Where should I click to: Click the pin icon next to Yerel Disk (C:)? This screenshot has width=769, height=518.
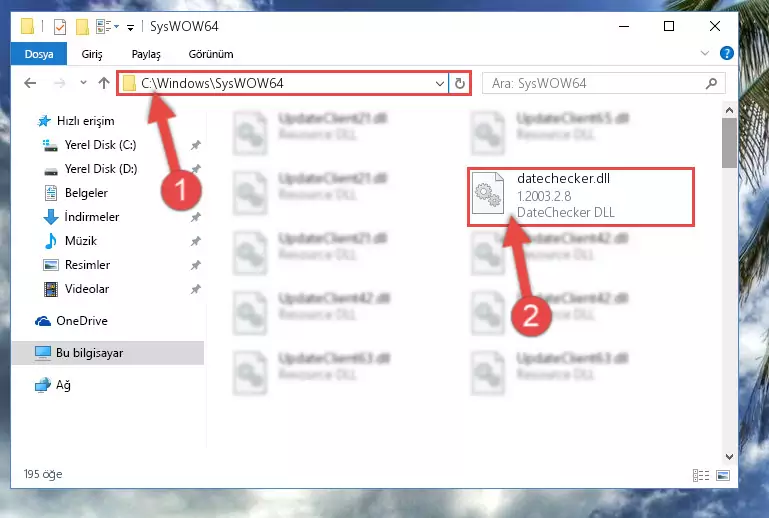point(195,145)
